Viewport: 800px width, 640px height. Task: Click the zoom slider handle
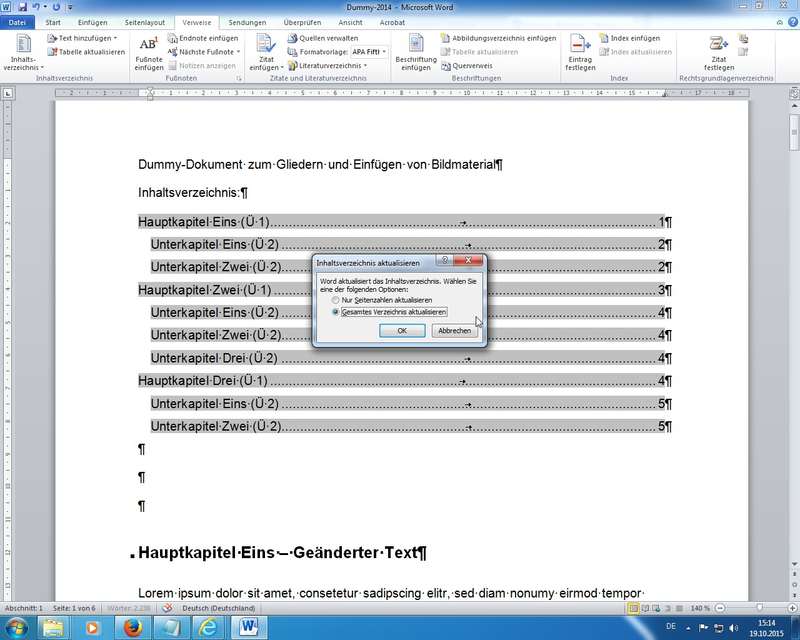pyautogui.click(x=760, y=607)
